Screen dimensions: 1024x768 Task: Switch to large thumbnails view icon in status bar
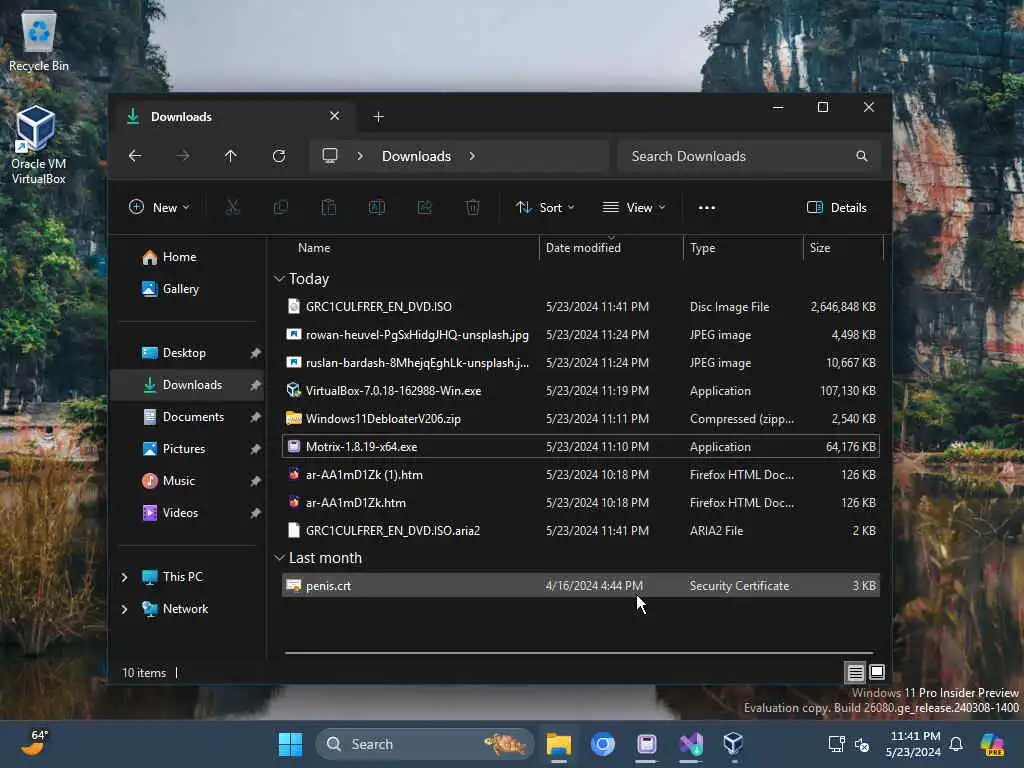coord(877,672)
